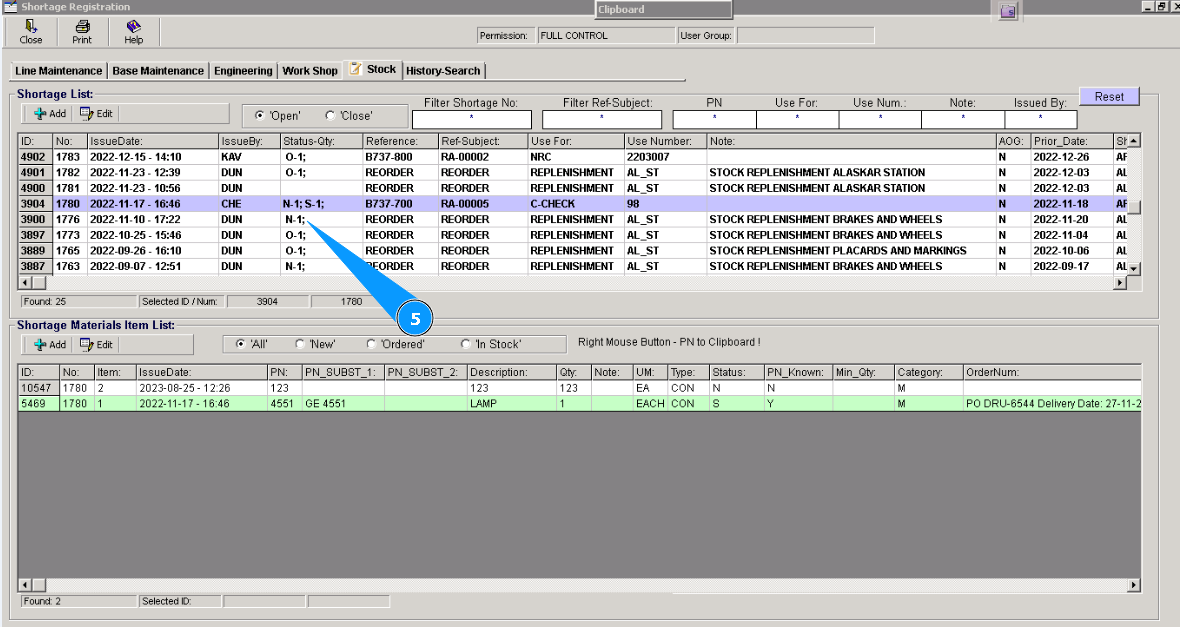
Task: Switch to the Line Maintenance tab
Action: point(59,71)
